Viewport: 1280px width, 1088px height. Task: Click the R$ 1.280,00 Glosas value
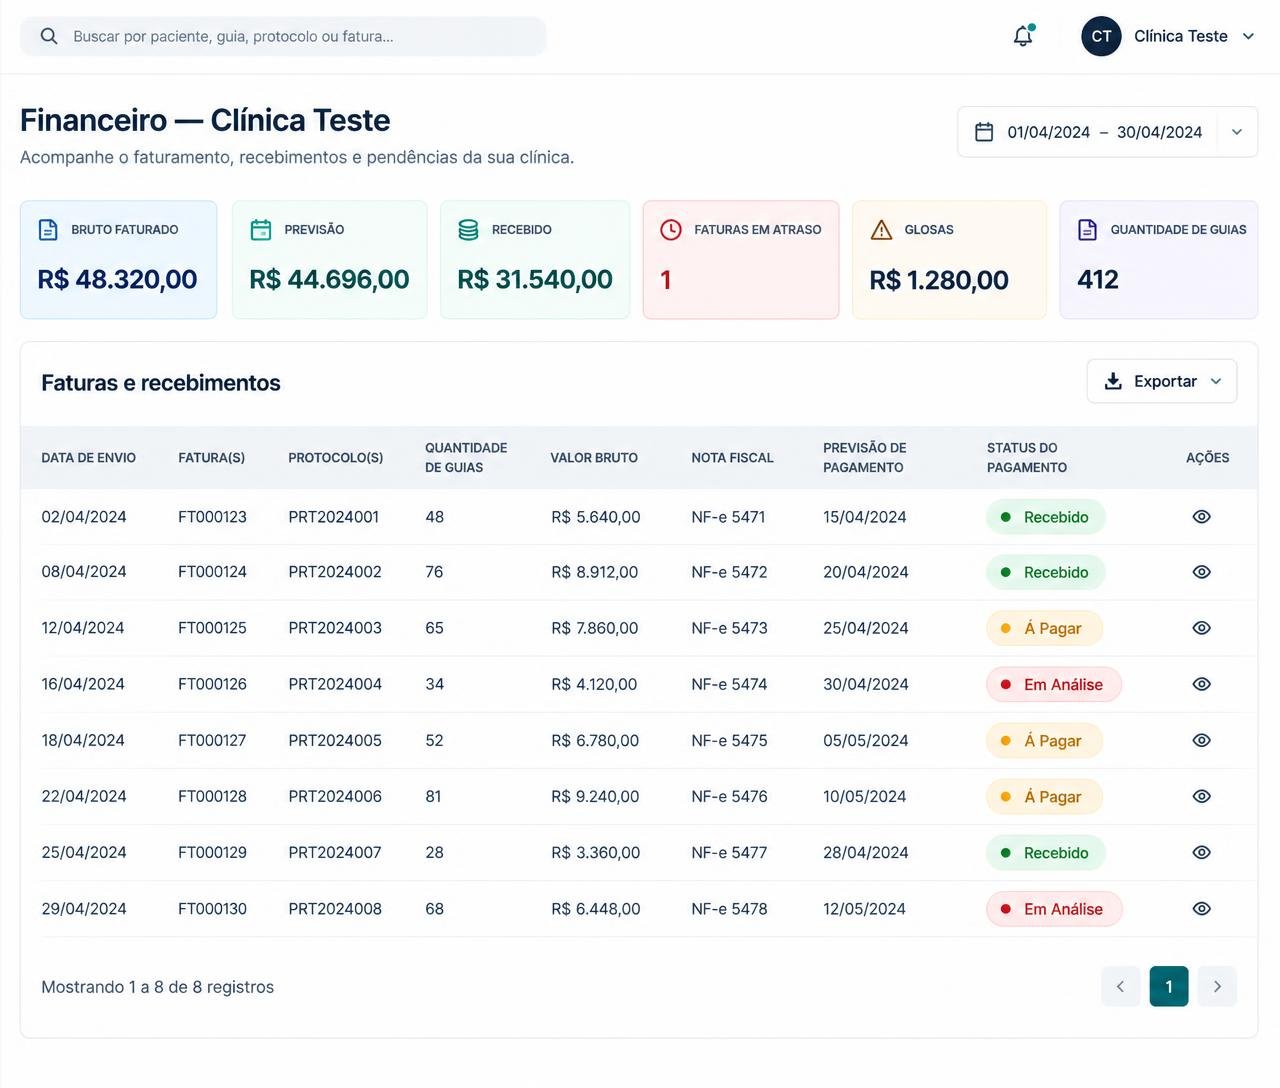tap(939, 280)
